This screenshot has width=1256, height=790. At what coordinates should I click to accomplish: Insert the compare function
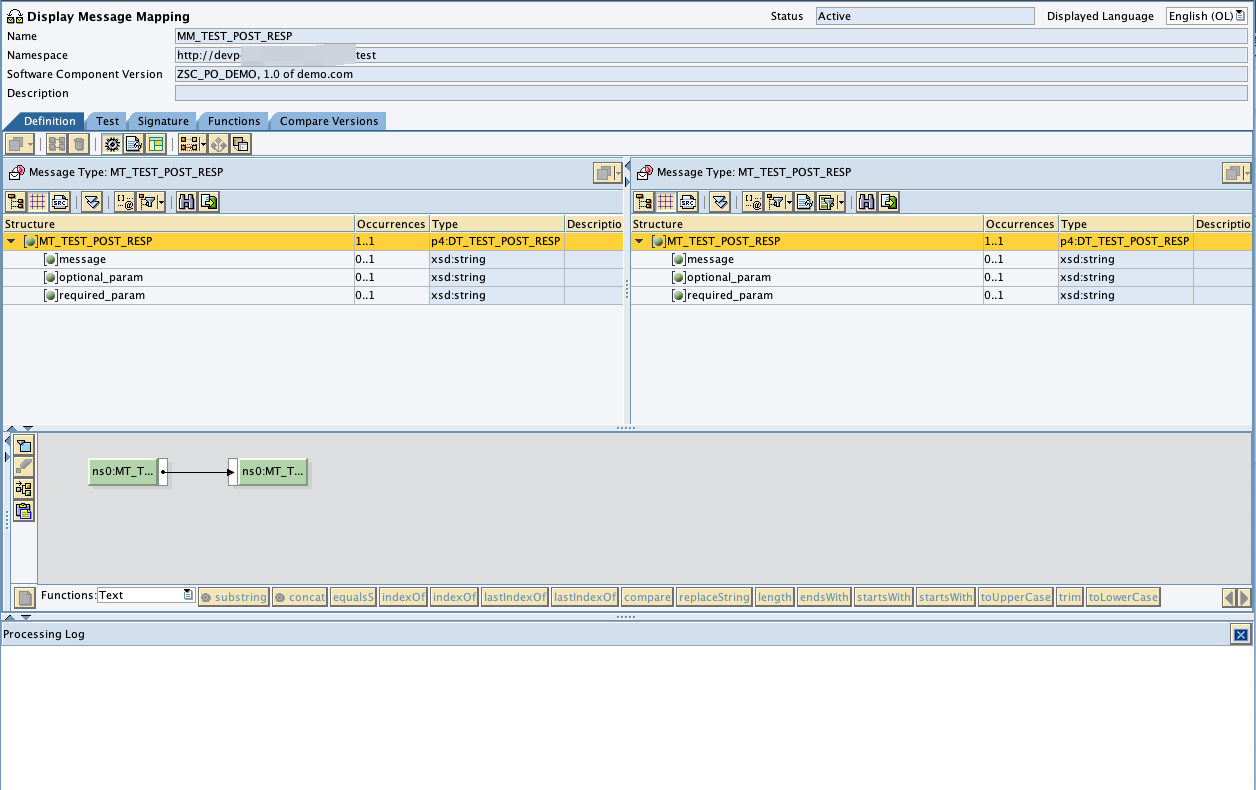(x=647, y=597)
